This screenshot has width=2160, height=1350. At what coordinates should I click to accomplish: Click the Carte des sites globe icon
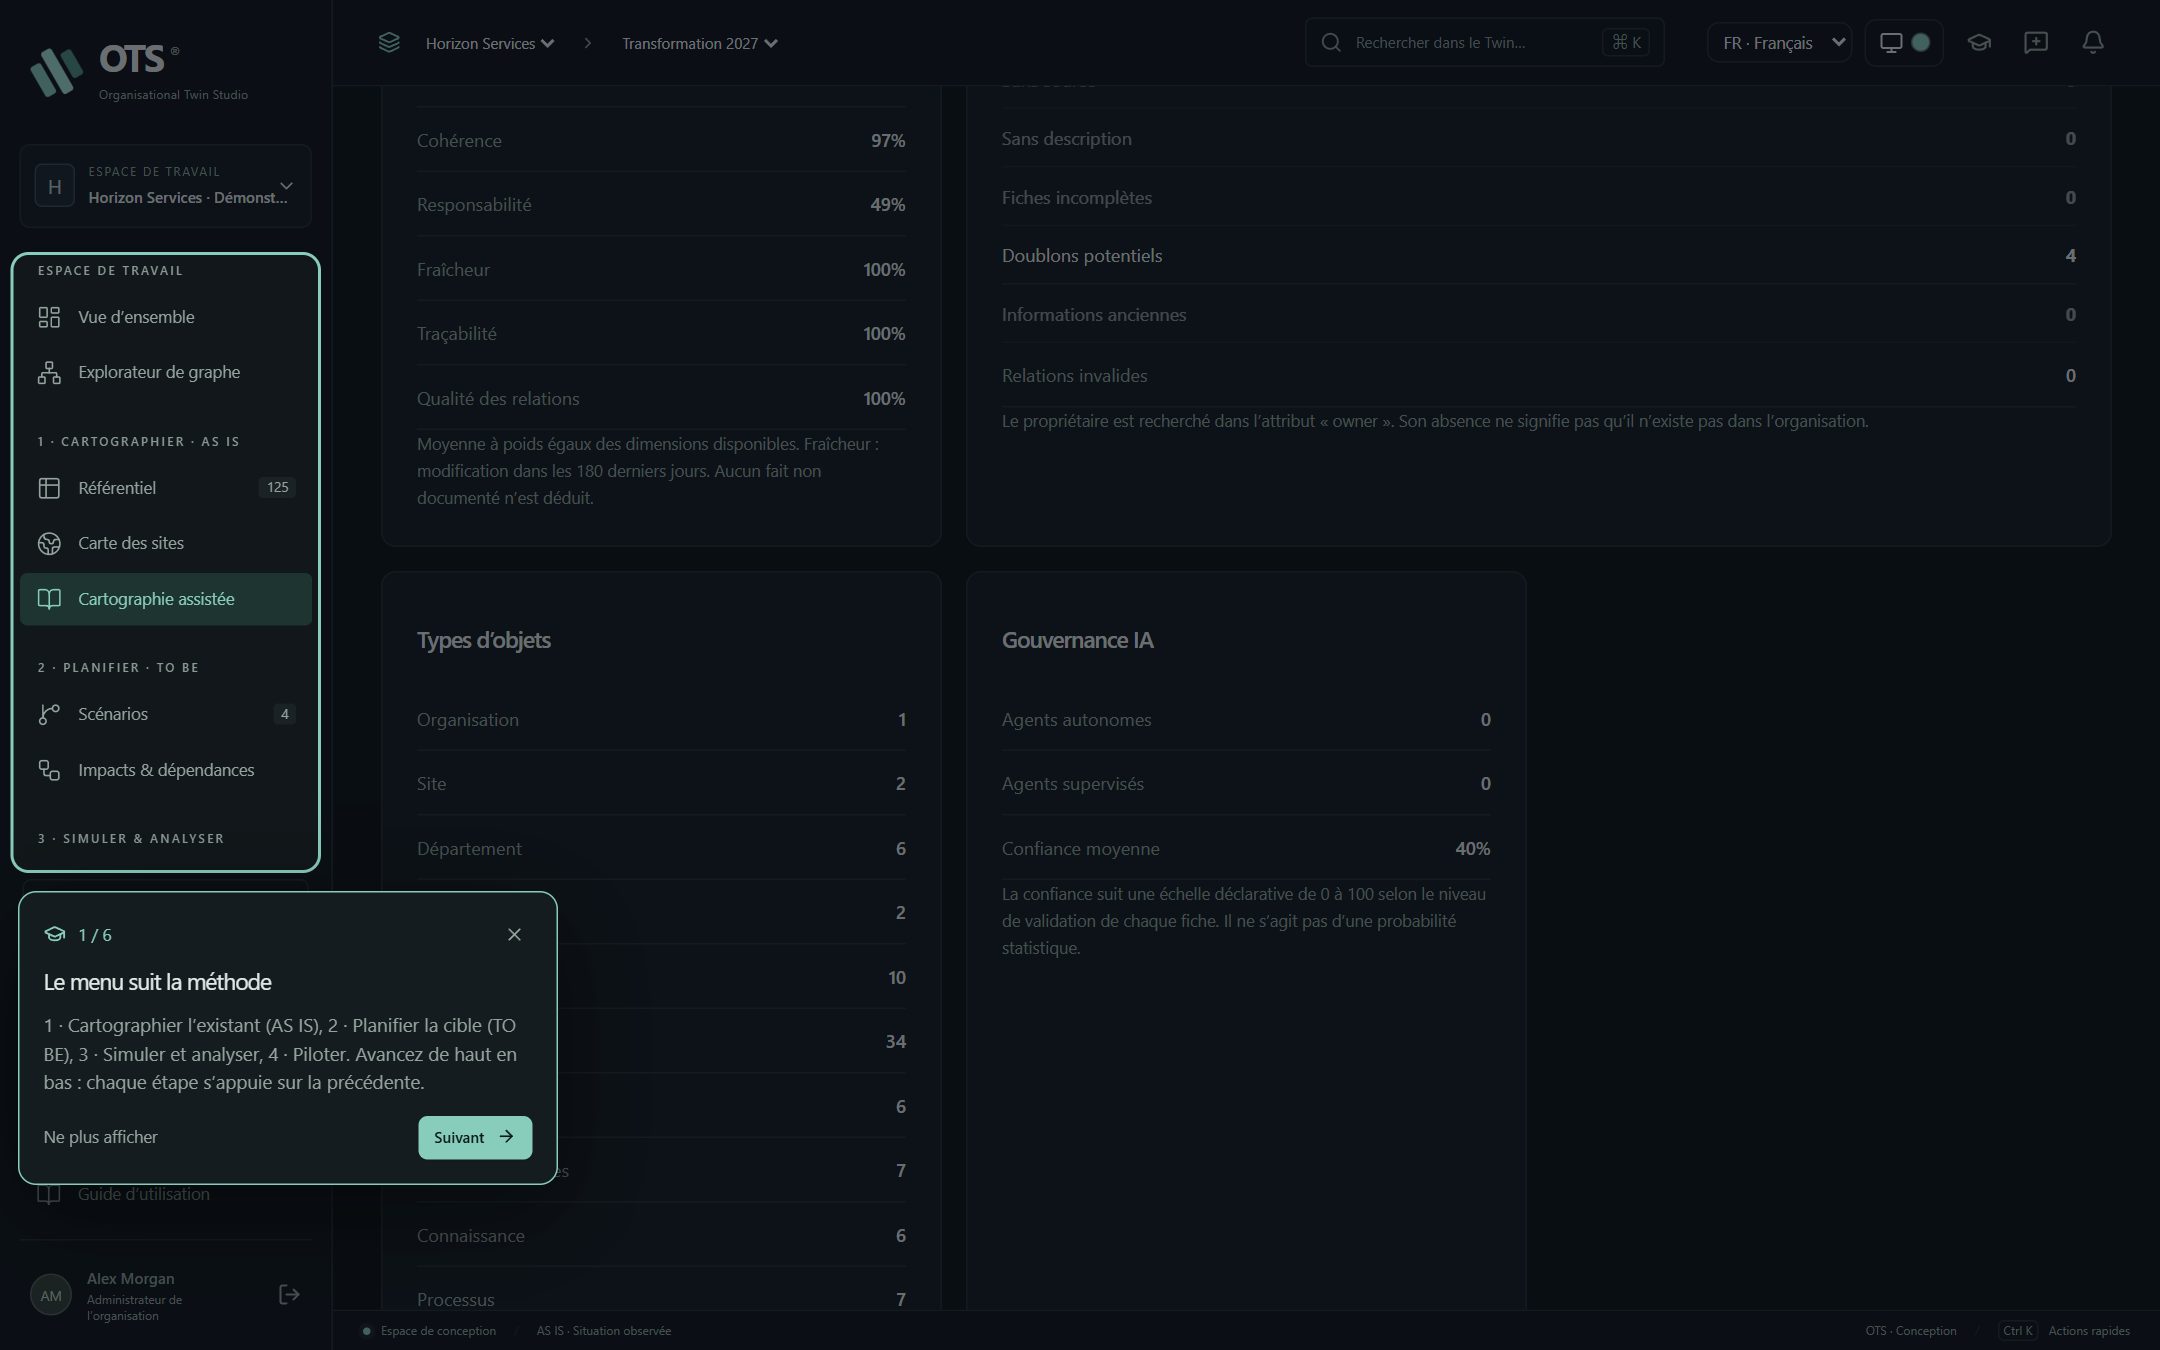click(x=49, y=543)
